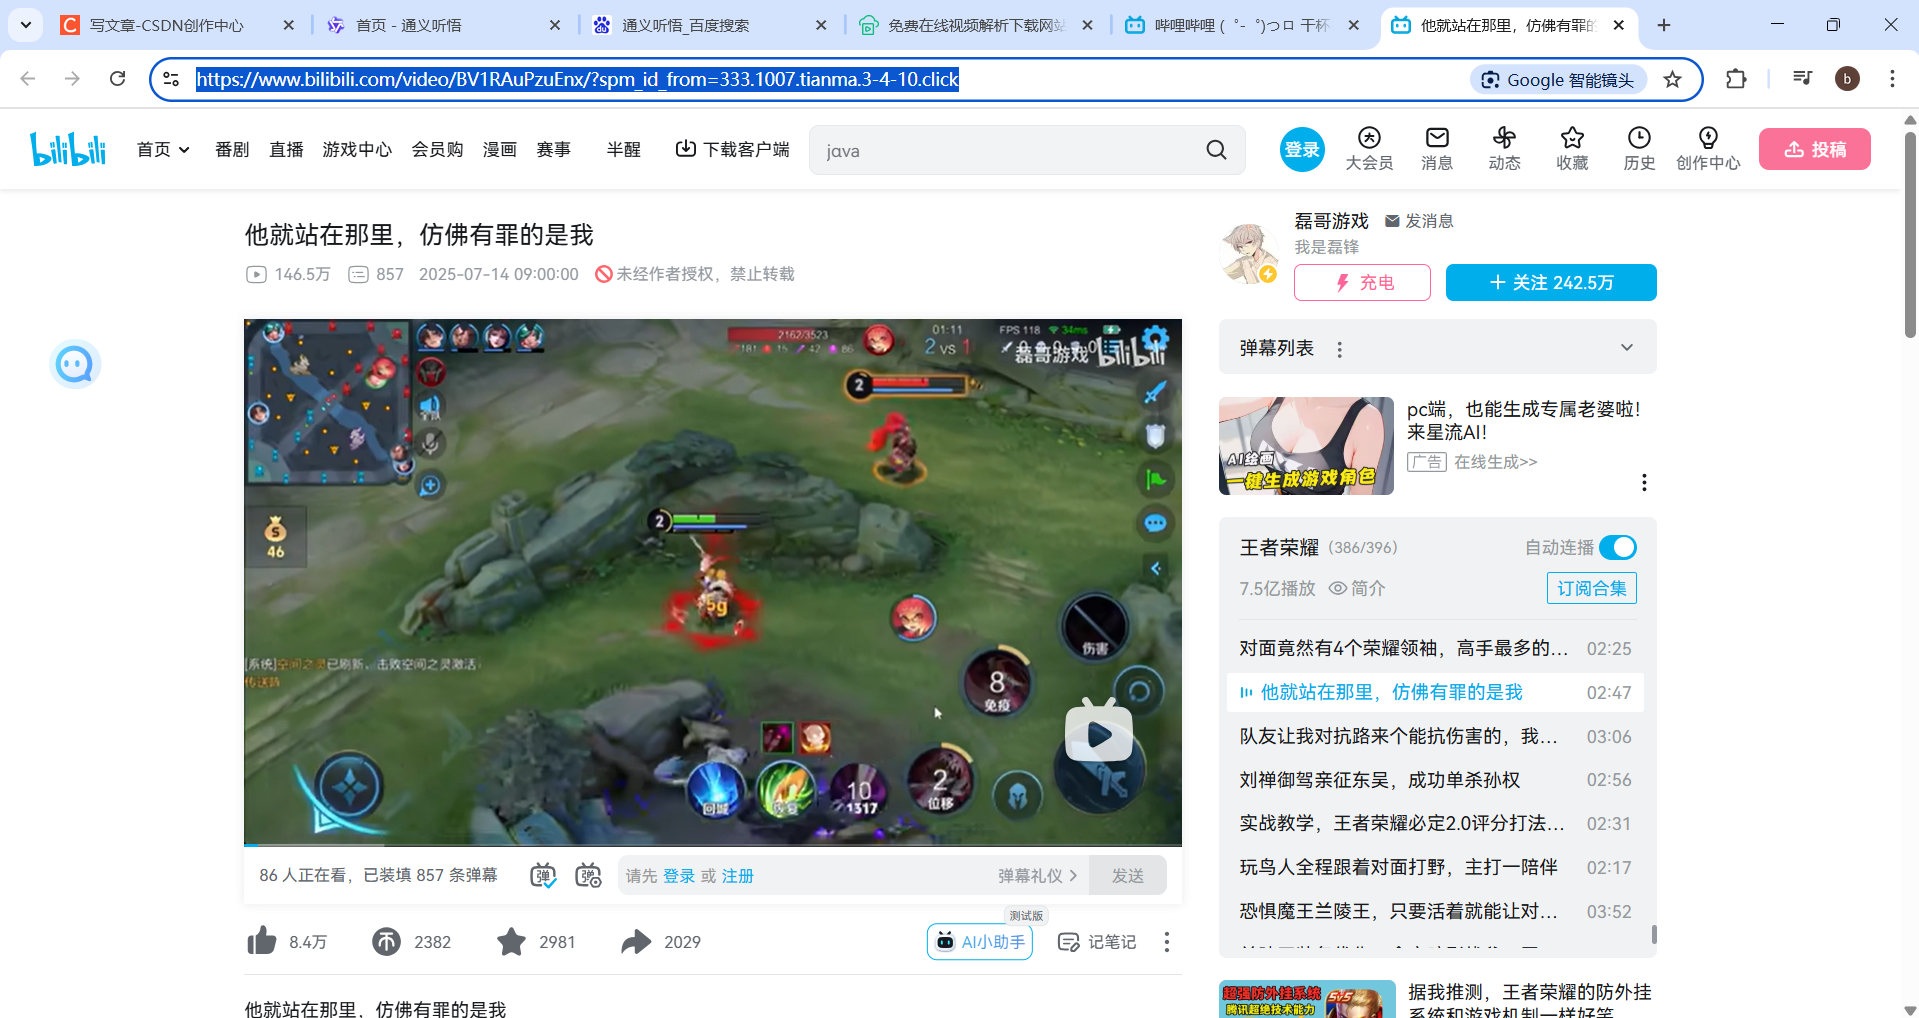This screenshot has width=1919, height=1018.
Task: Click the bilibili logo
Action: pyautogui.click(x=68, y=149)
